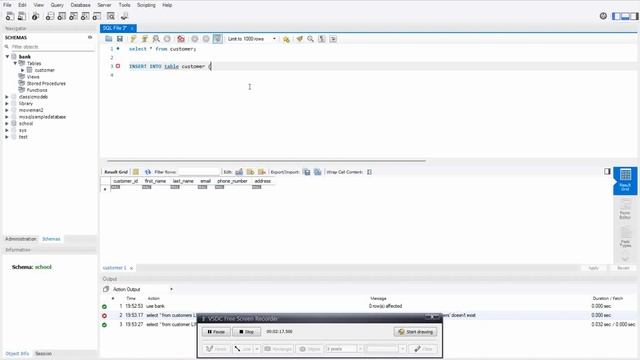This screenshot has height=360, width=640.
Task: Click Stop in VSDC Free Screen Recorder
Action: click(247, 332)
